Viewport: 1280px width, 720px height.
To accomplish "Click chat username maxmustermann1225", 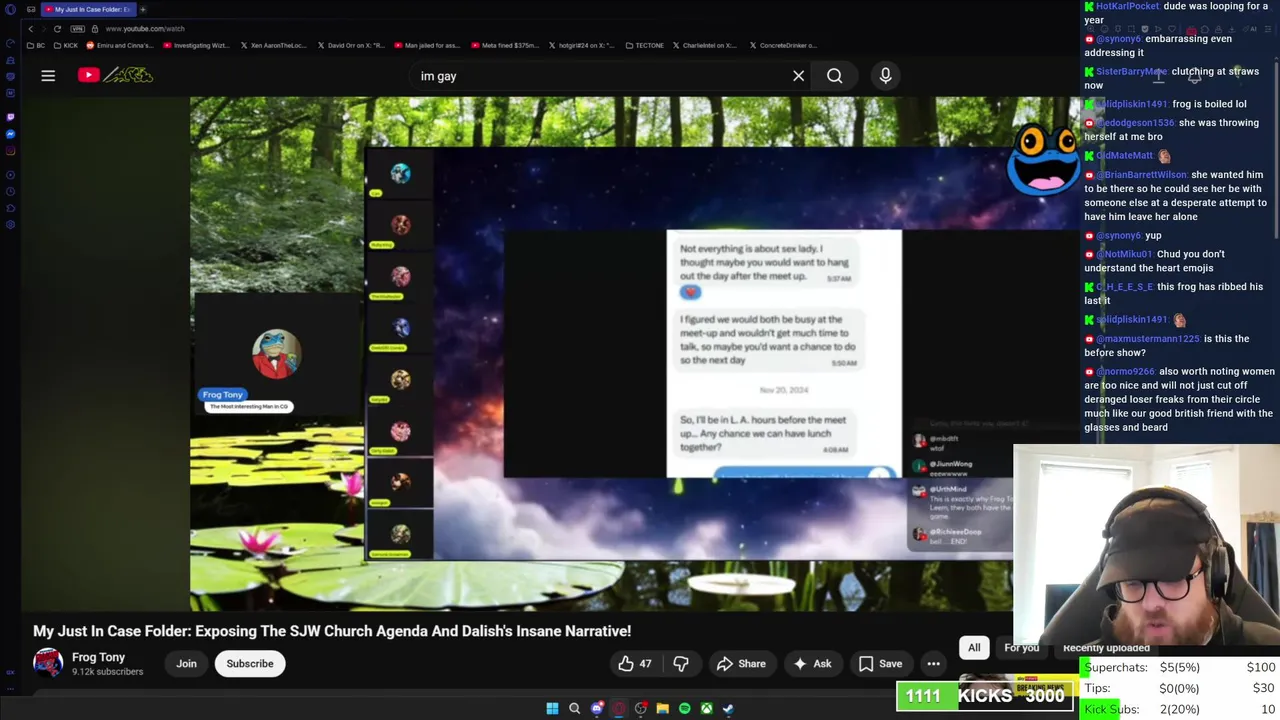I will point(1147,339).
